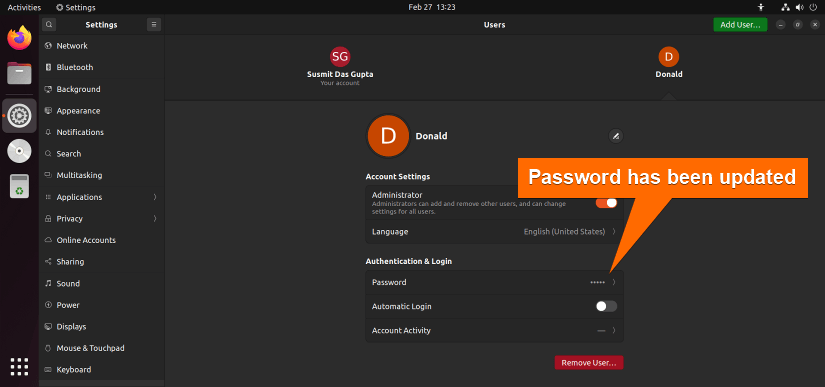Screen dimensions: 825x387
Task: Click the power icon in top bar
Action: [813, 7]
